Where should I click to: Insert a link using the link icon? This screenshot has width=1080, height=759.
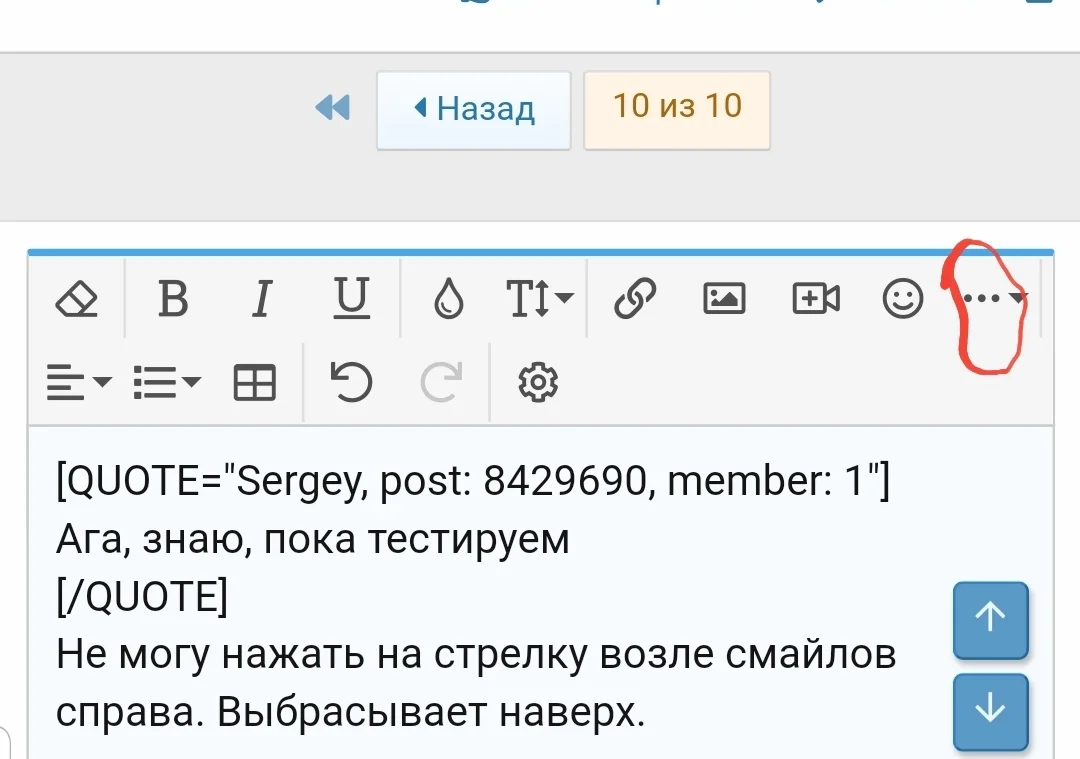[633, 297]
